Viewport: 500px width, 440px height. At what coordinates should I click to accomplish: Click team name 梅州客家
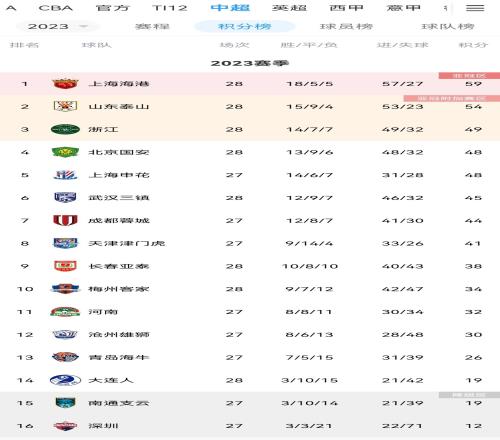tap(119, 289)
